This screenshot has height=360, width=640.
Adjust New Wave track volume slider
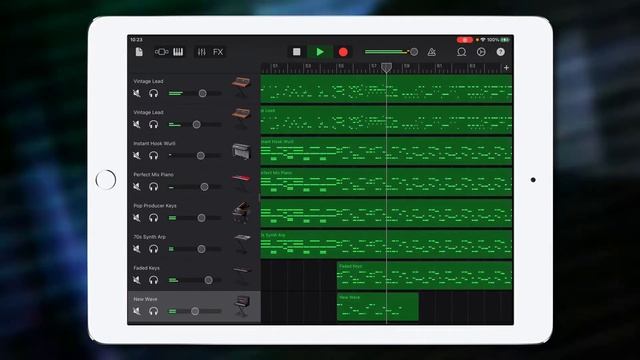click(195, 311)
